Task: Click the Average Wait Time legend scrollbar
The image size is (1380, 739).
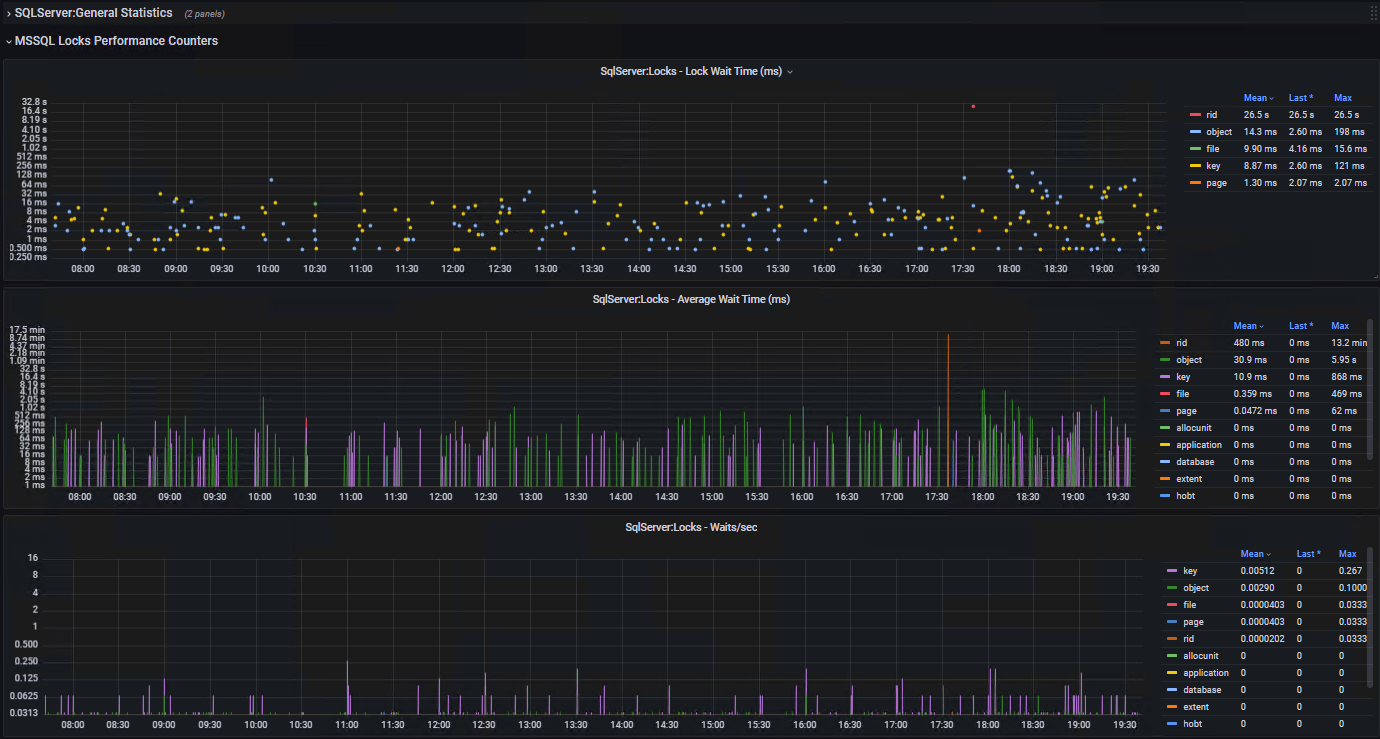Action: tap(1370, 390)
